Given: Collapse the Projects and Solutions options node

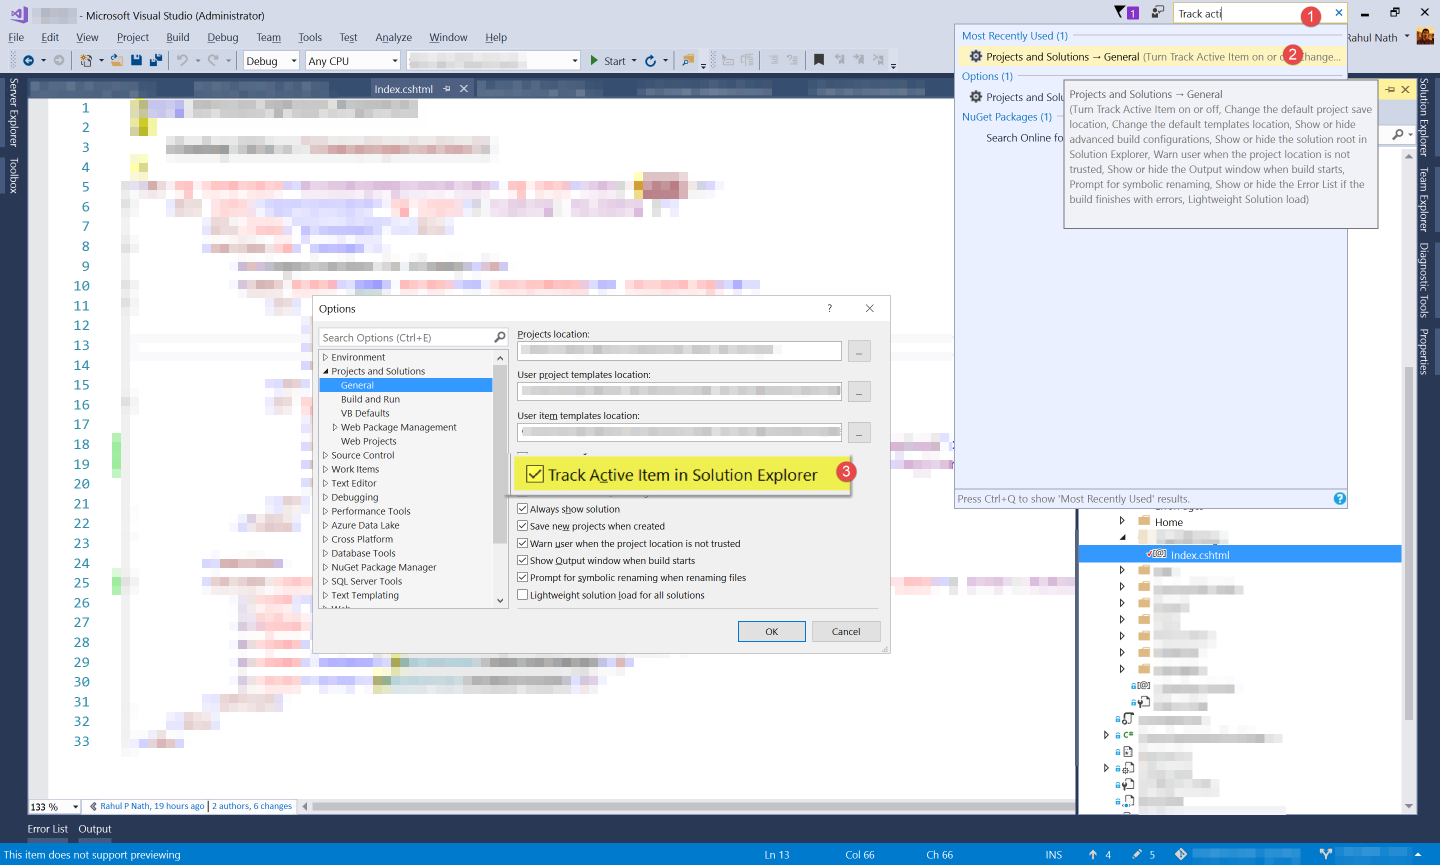Looking at the screenshot, I should point(325,371).
